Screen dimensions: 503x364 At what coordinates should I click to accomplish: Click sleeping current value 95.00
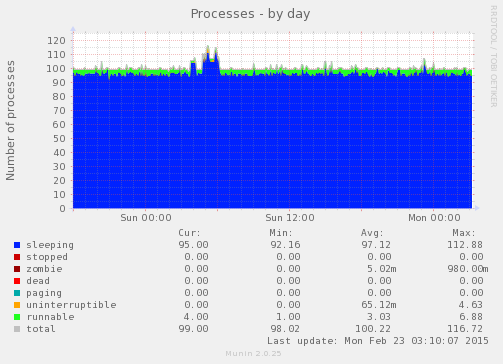(193, 245)
